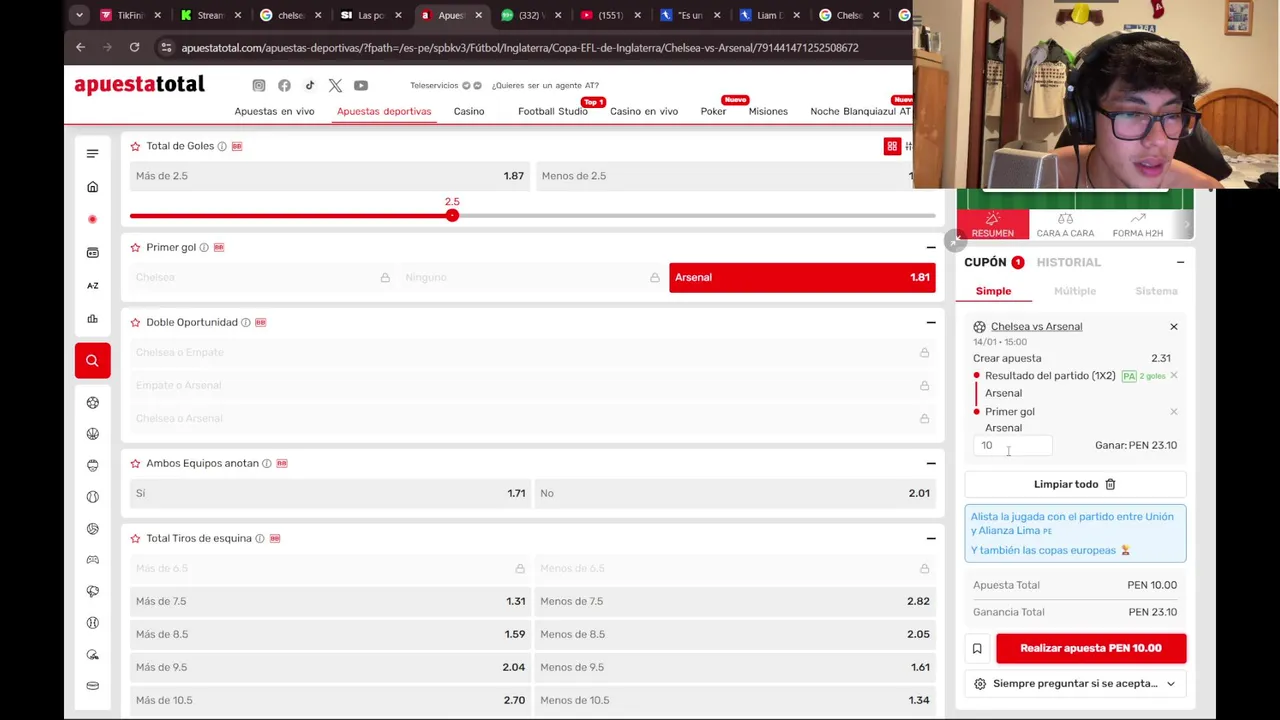Pick Menos de 8.5 corners at 2.05
The height and width of the screenshot is (720, 1280).
(735, 634)
